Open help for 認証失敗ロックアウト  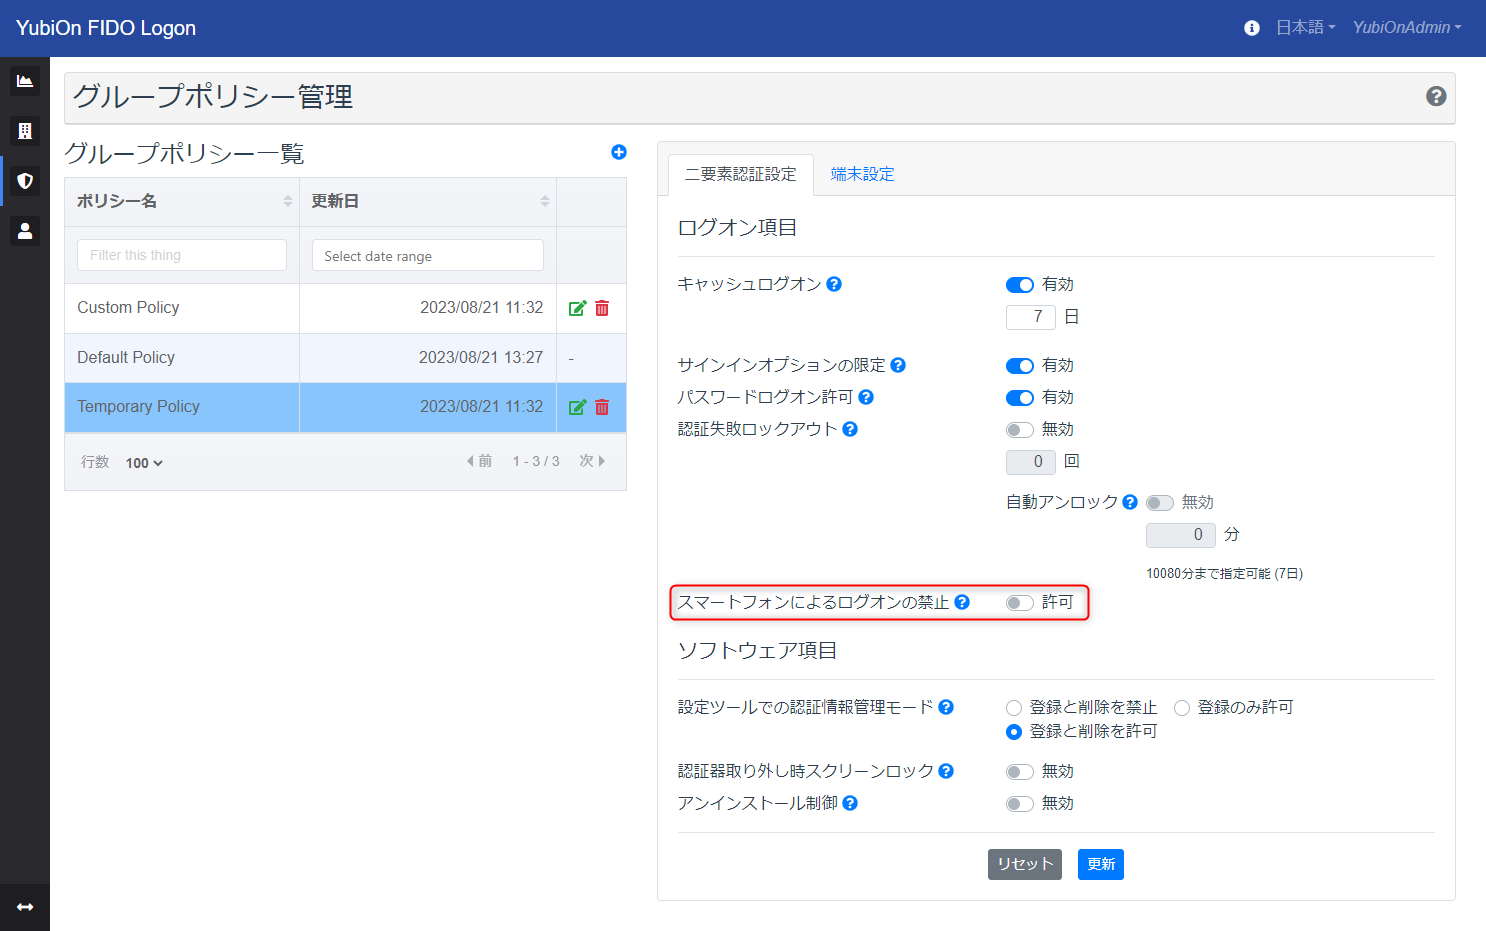click(850, 429)
